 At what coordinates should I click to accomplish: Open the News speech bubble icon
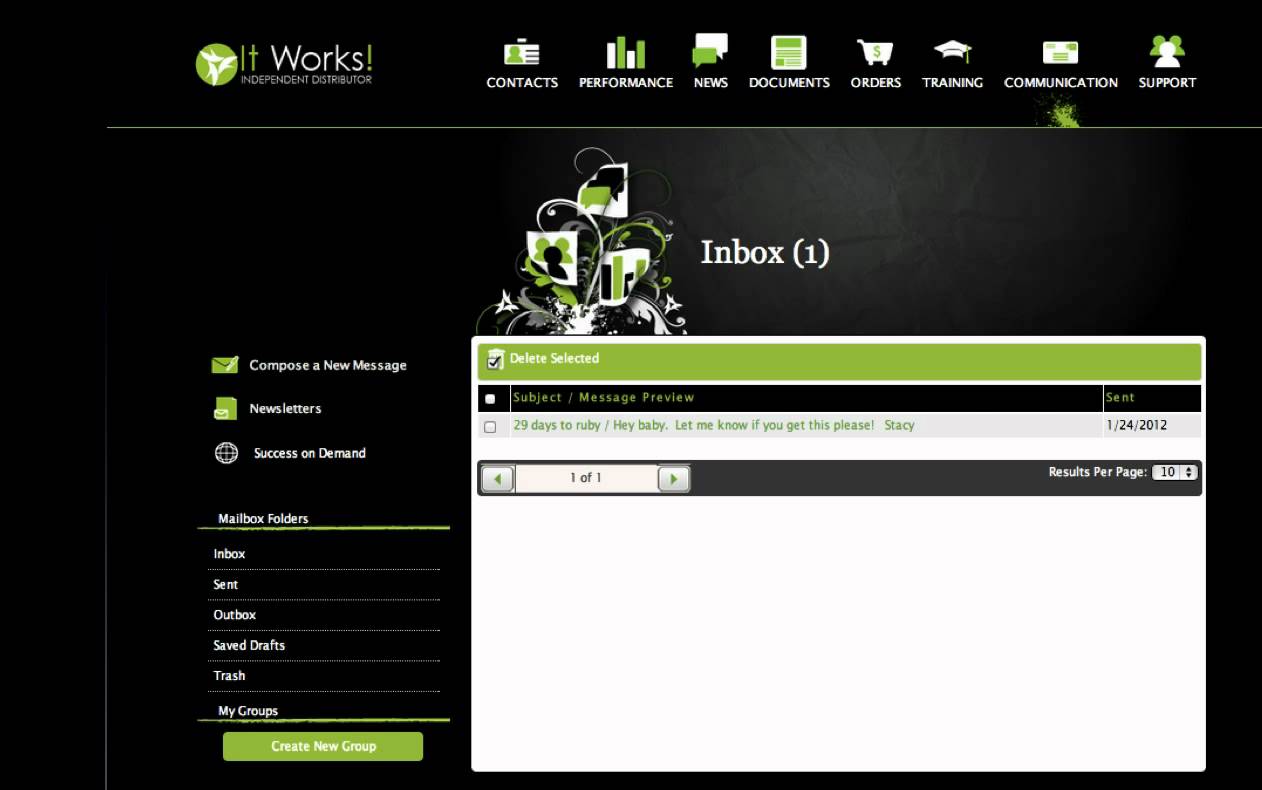(x=710, y=52)
